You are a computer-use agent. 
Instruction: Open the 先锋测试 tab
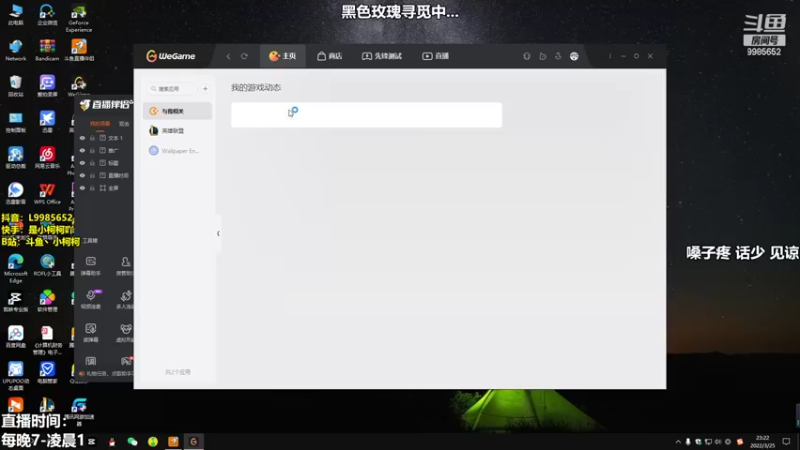click(x=382, y=56)
